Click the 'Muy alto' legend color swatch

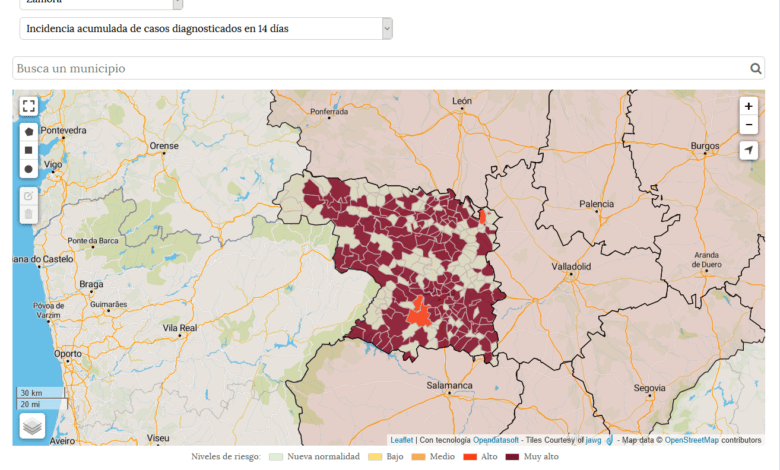click(x=513, y=457)
